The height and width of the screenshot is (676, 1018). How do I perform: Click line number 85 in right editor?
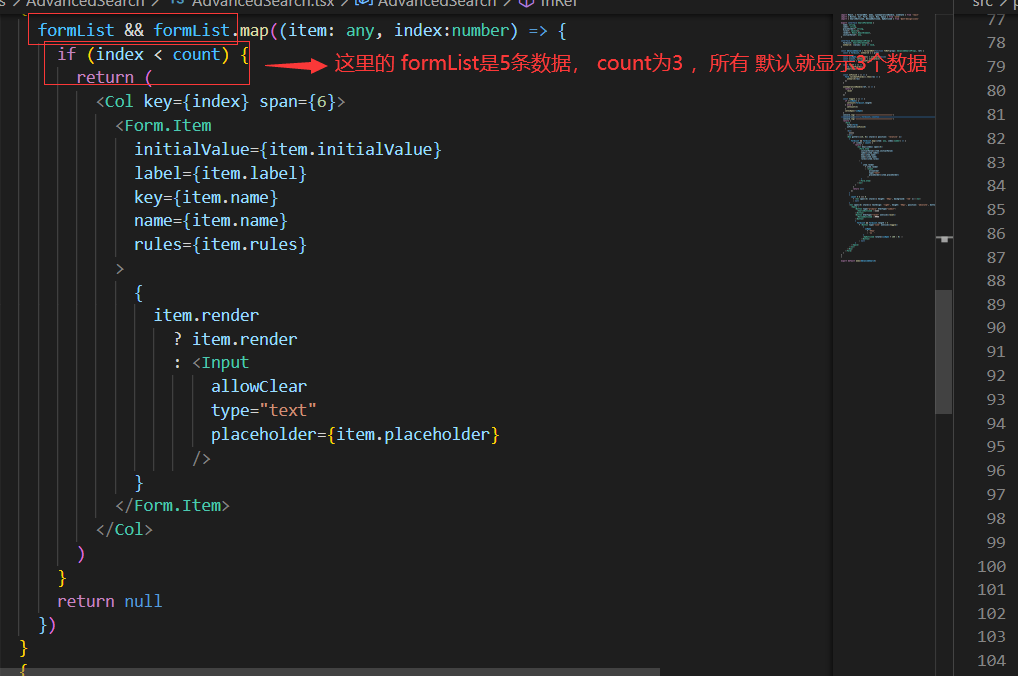pos(996,210)
